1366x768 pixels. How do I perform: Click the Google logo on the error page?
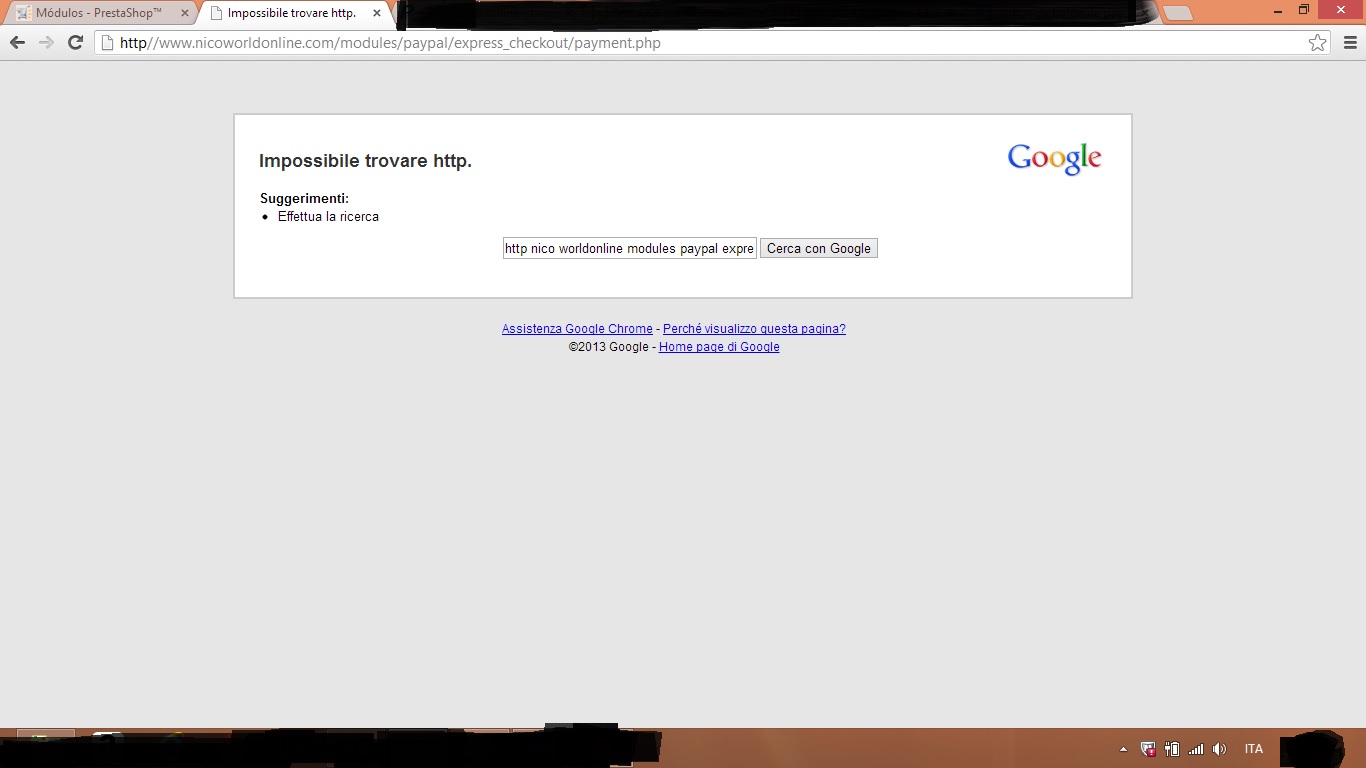(x=1054, y=159)
